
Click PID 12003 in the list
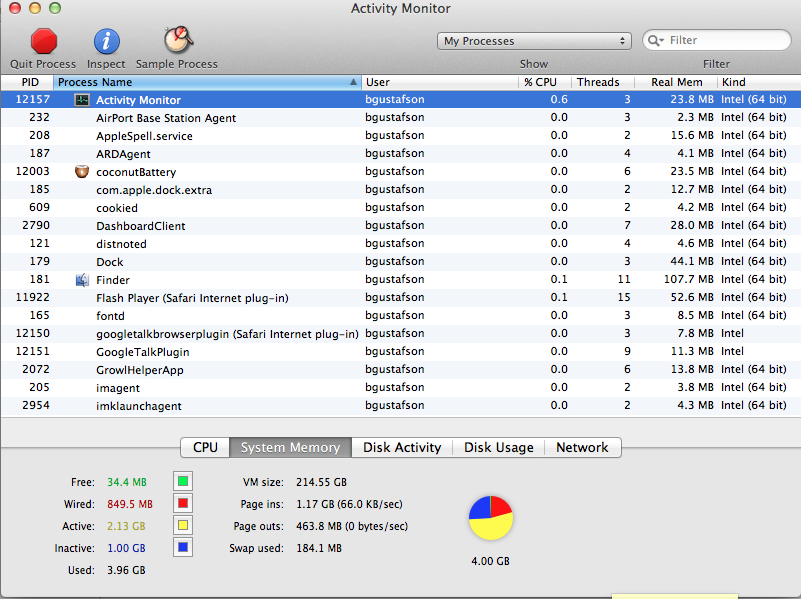pos(33,171)
